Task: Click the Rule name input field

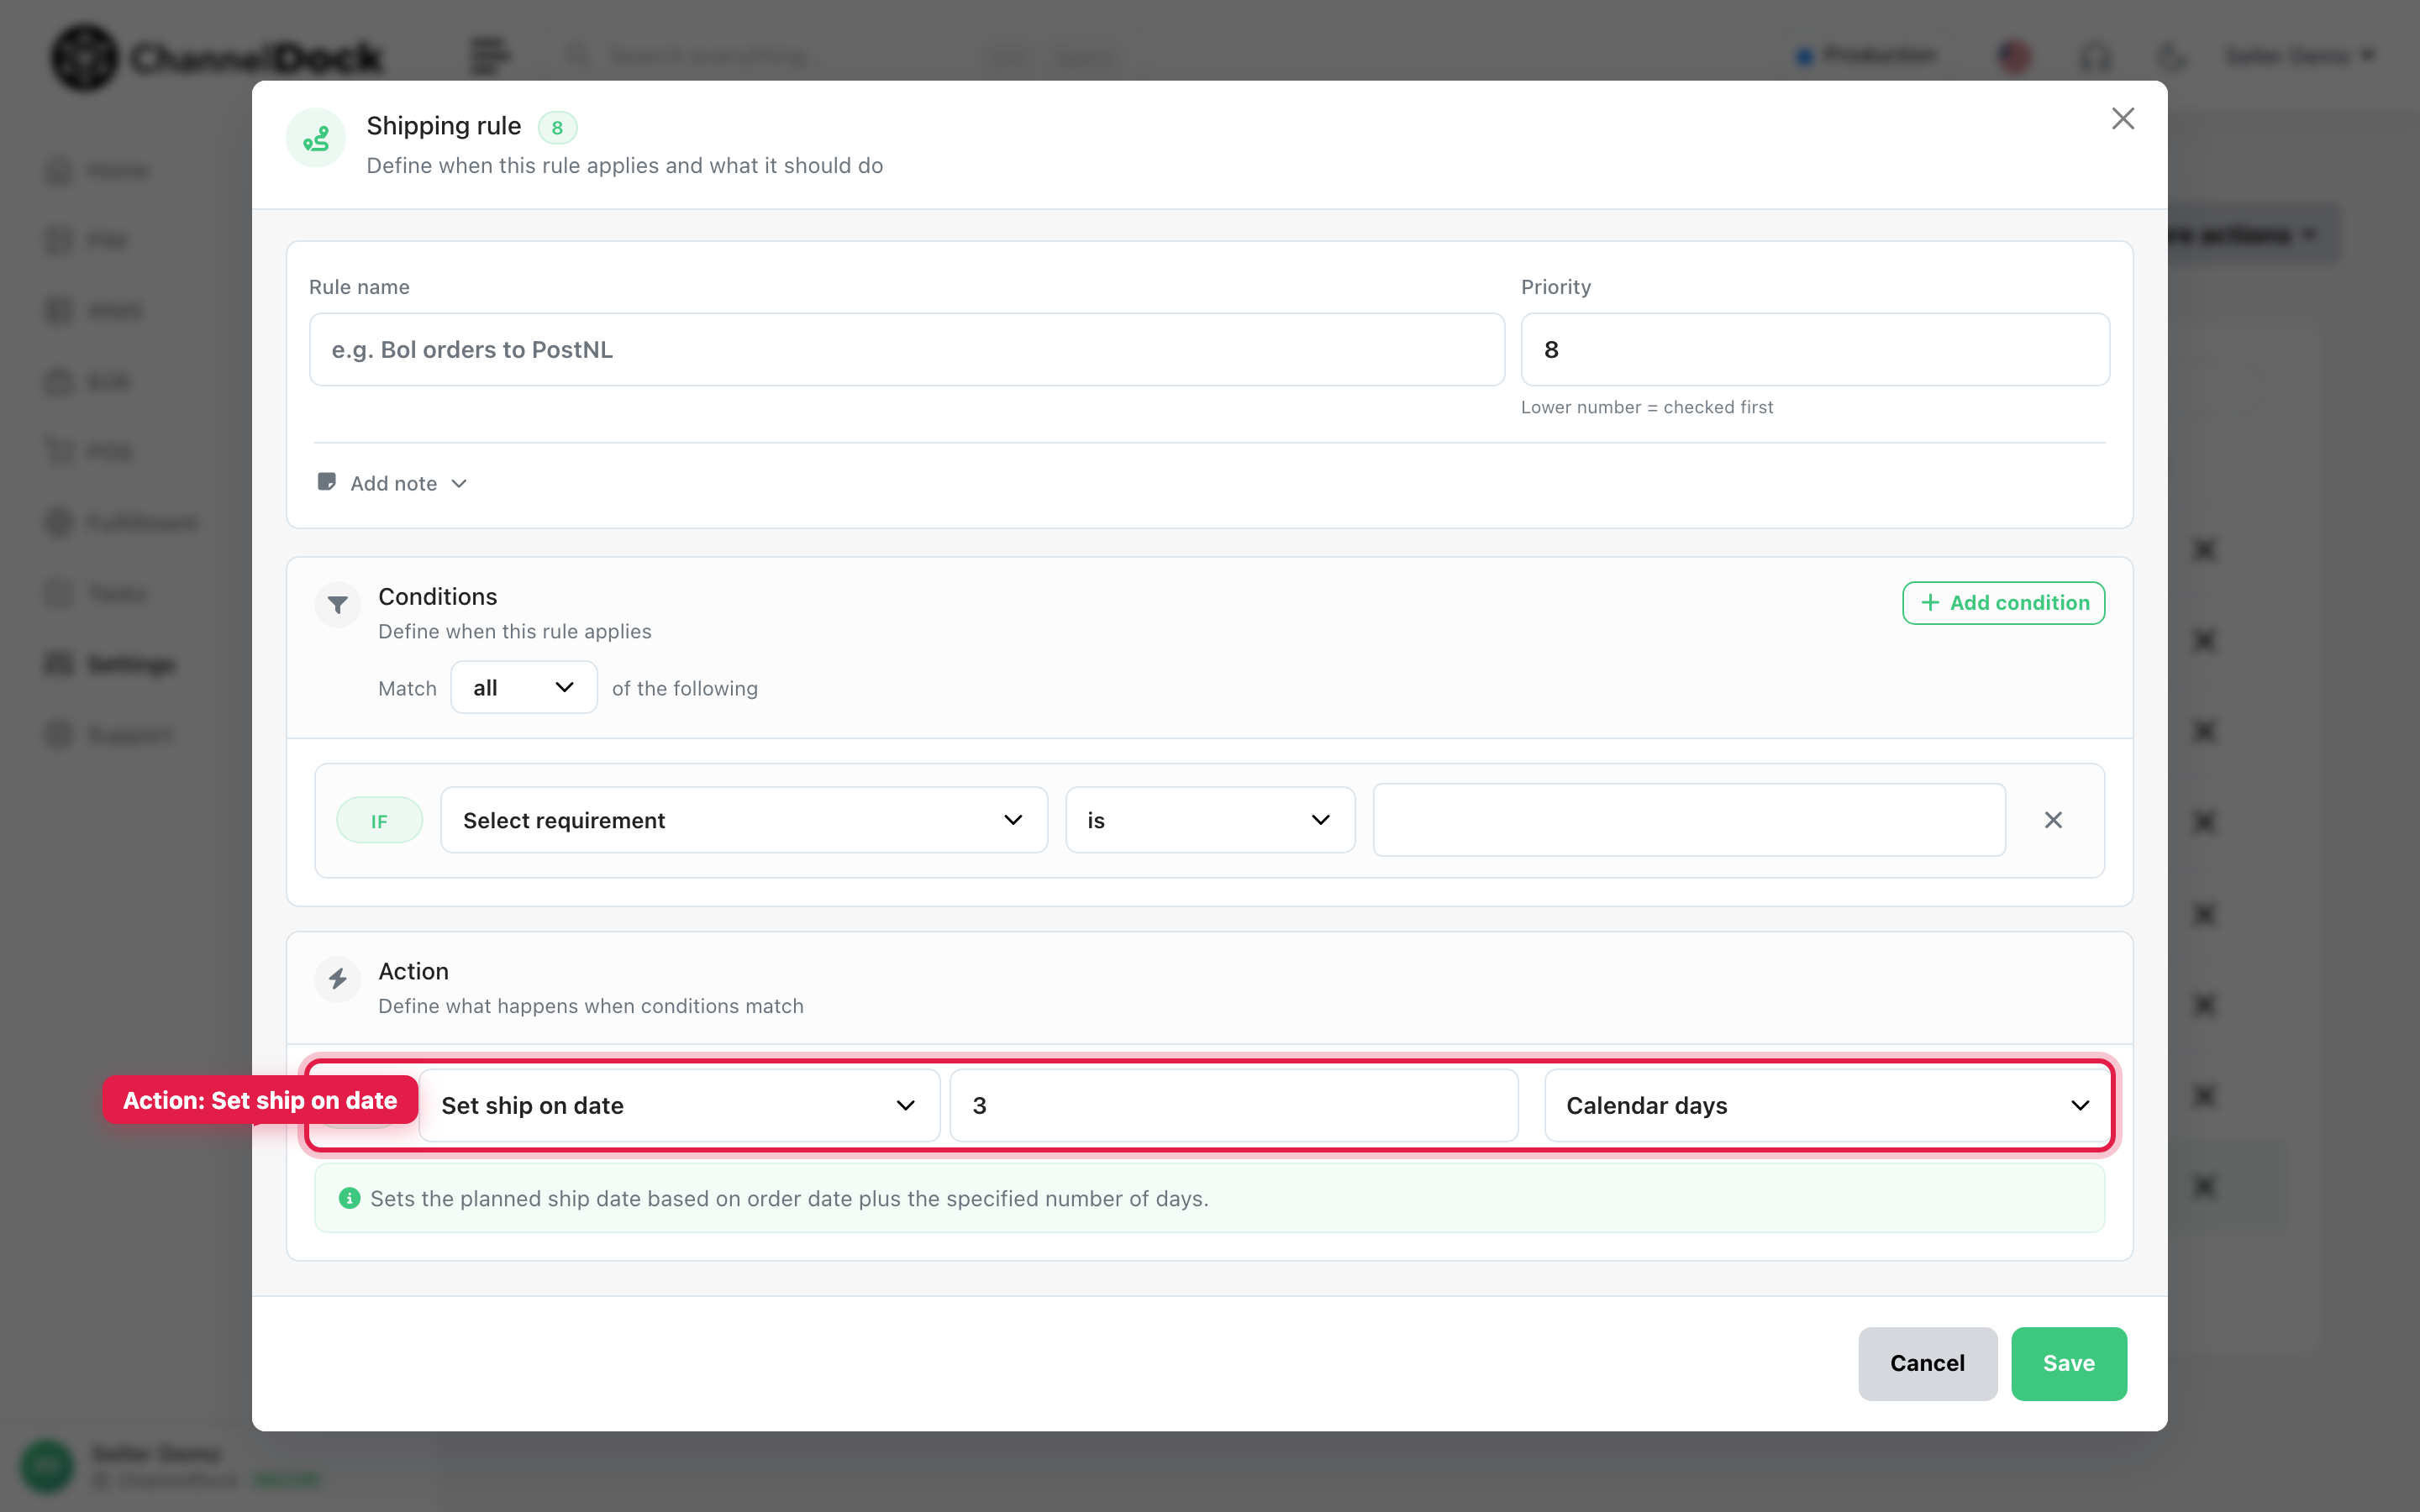Action: tap(906, 349)
